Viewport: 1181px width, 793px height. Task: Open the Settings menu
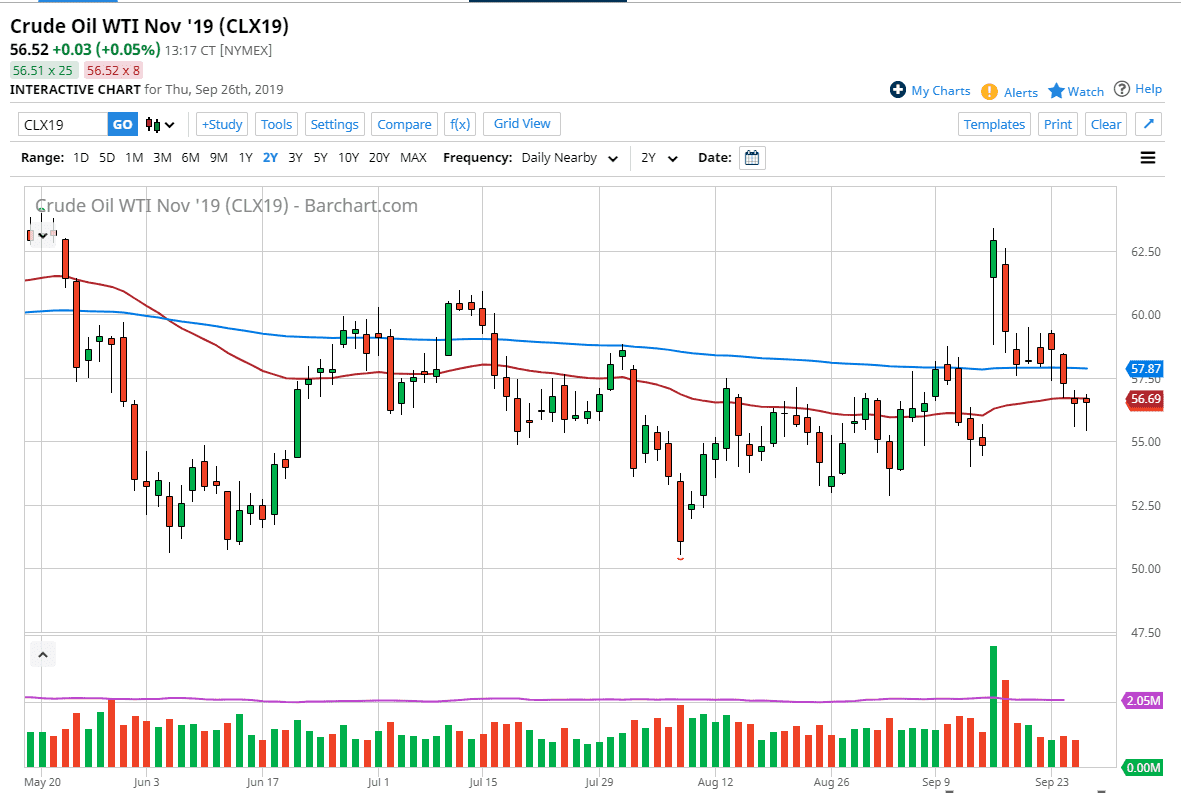tap(334, 124)
